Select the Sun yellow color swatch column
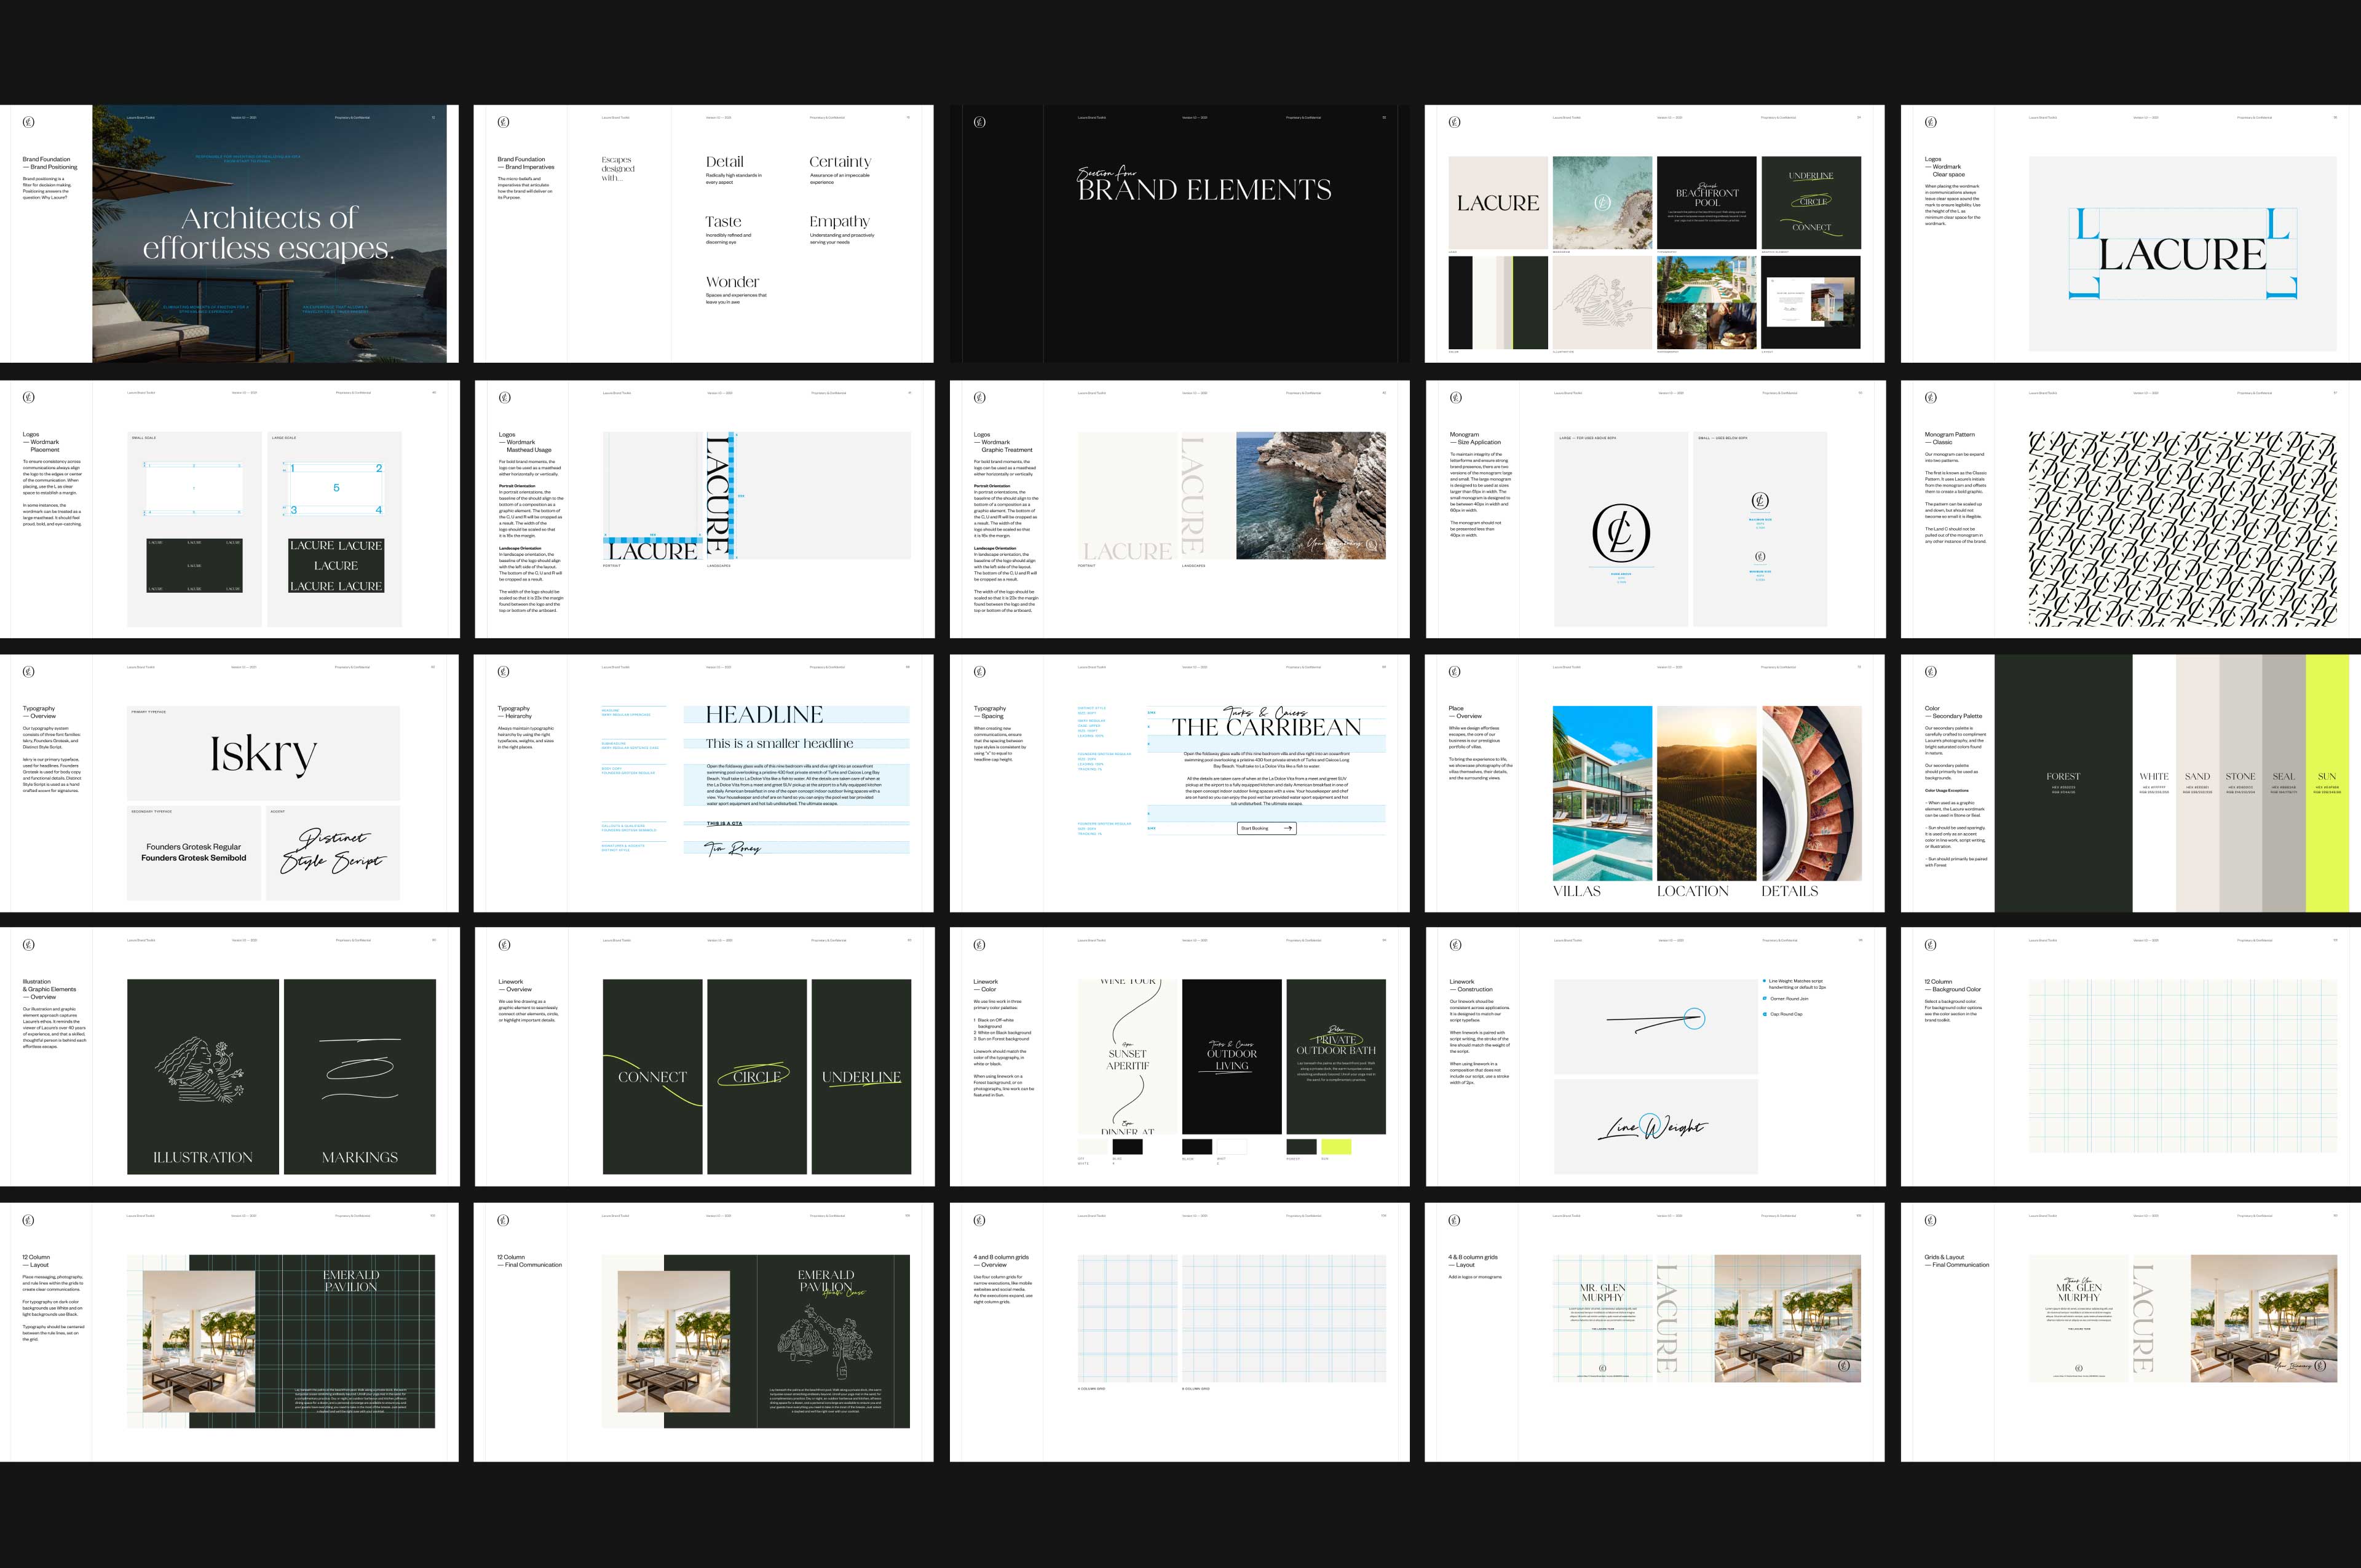Screen dimensions: 2361x1568 (x=2327, y=783)
